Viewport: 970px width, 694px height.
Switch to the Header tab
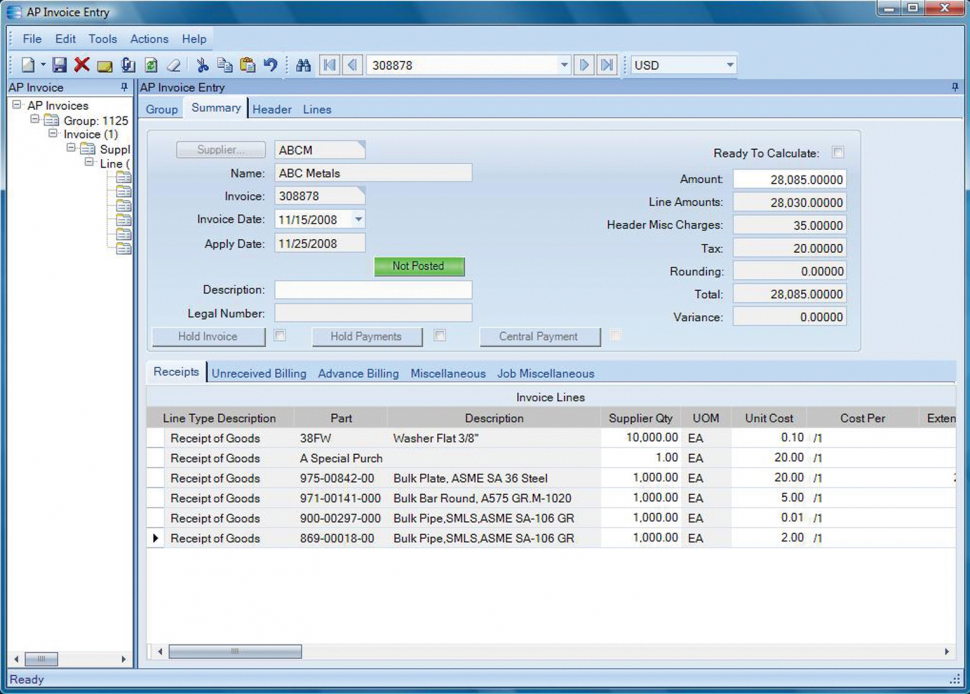(x=272, y=109)
